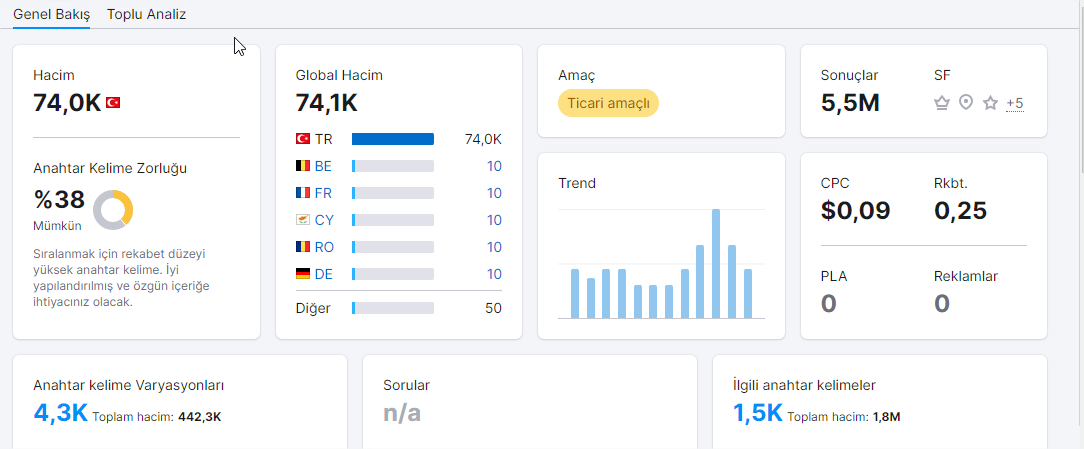Click the tallest bar in Trend chart

pos(716,264)
